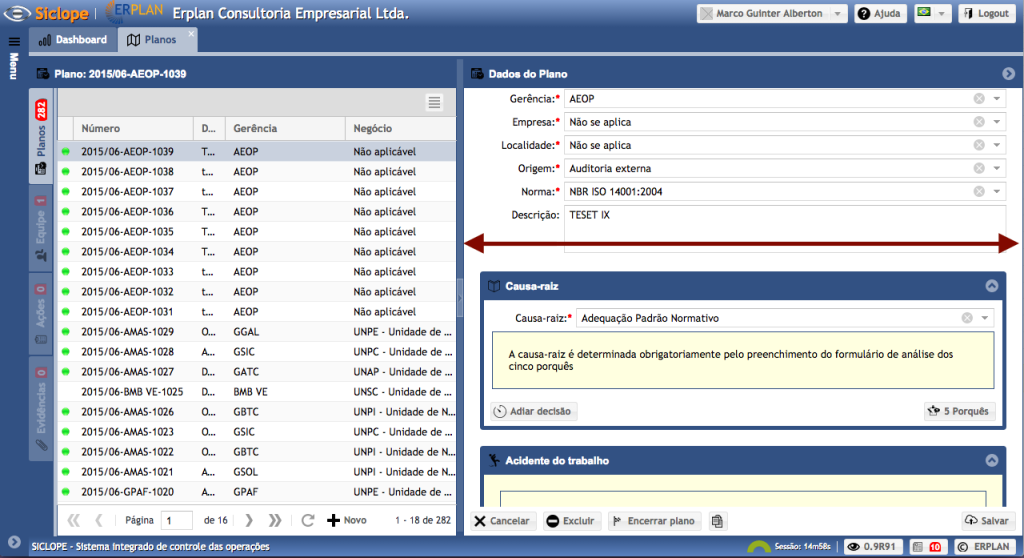1024x558 pixels.
Task: Open the Origem dropdown
Action: coord(997,169)
